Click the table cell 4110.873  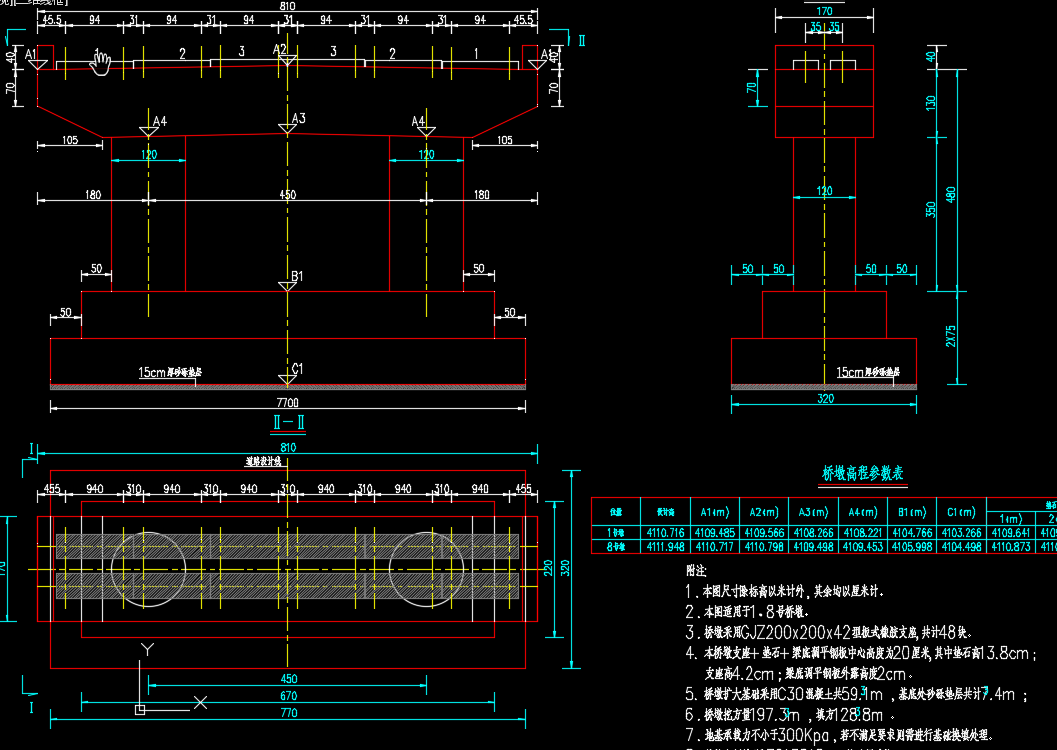pyautogui.click(x=1010, y=546)
